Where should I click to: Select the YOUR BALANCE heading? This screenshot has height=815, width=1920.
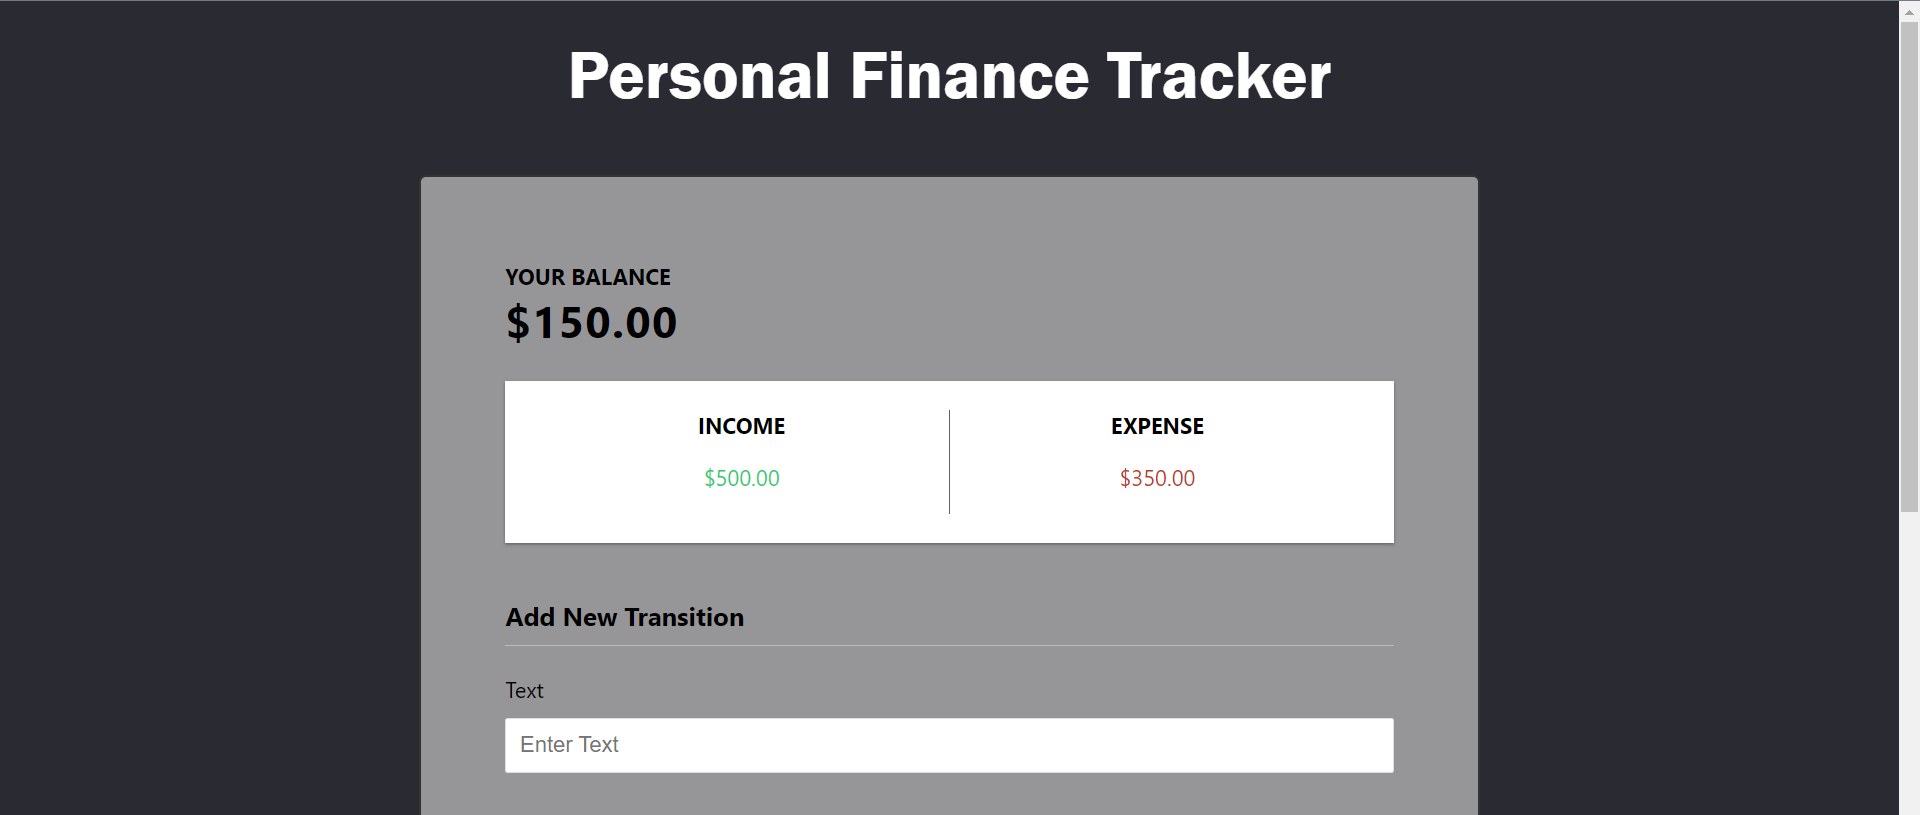[x=587, y=277]
